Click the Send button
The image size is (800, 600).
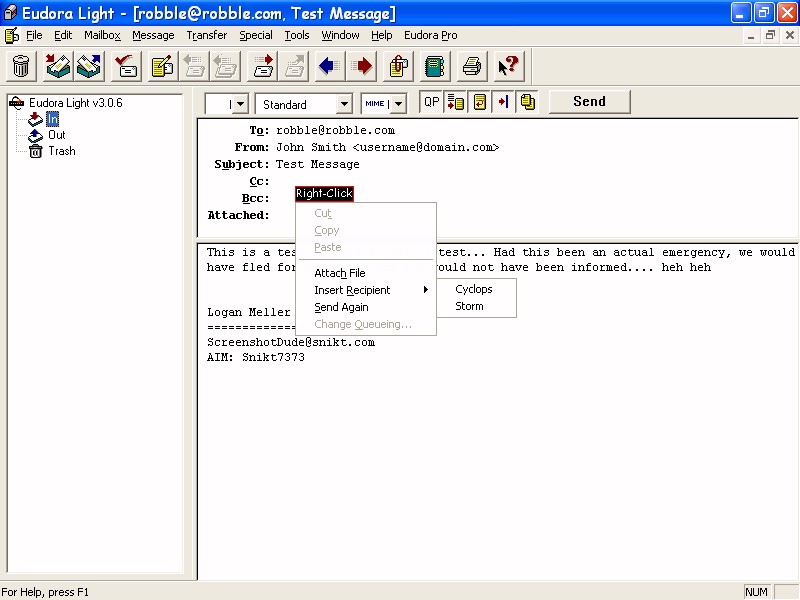(589, 102)
